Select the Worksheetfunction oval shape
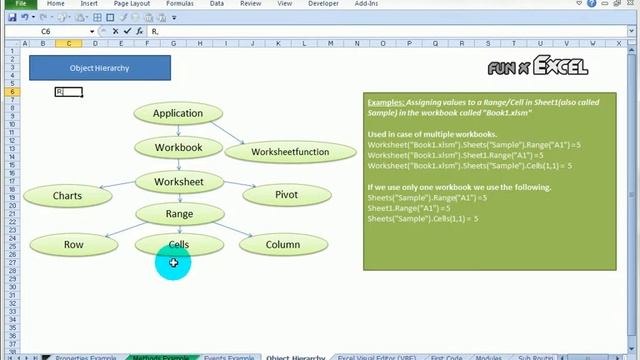The image size is (640, 360). [x=290, y=152]
